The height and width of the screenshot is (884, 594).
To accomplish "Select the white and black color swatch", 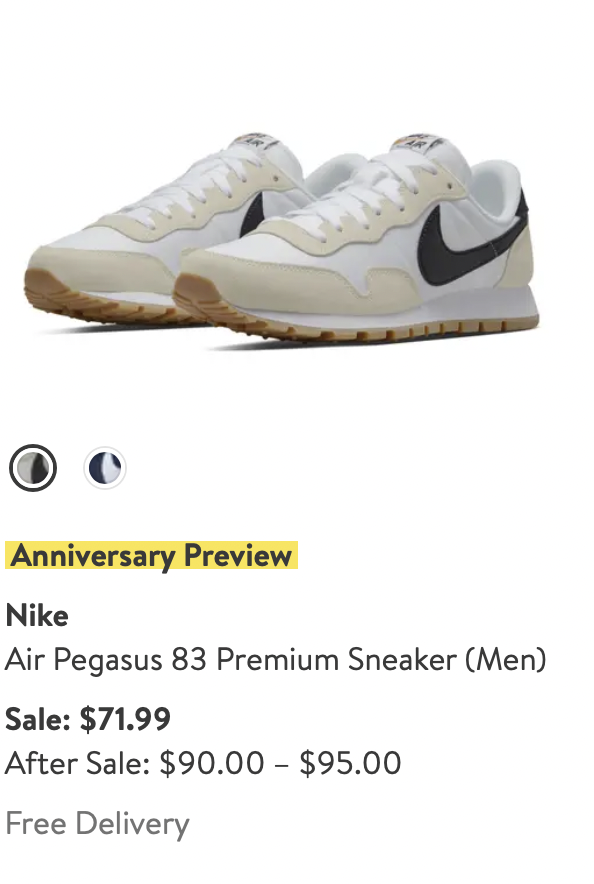I will coord(33,468).
